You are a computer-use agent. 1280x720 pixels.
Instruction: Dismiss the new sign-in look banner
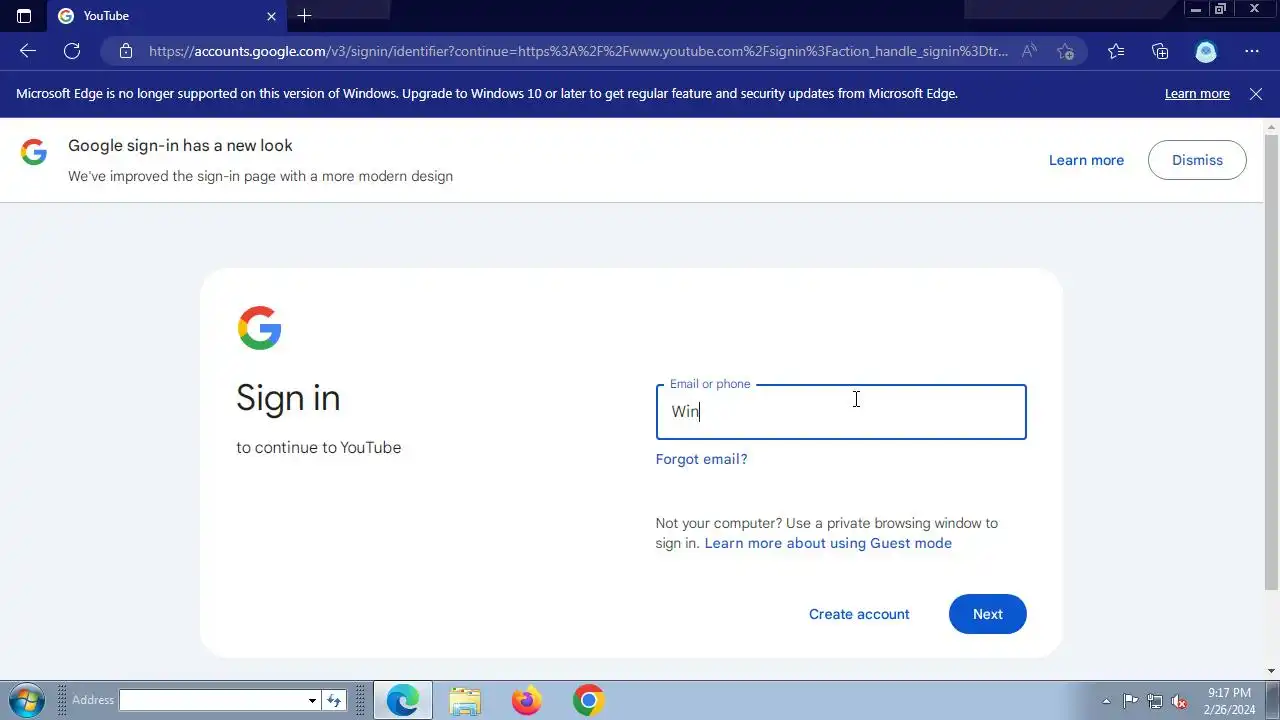pos(1197,160)
